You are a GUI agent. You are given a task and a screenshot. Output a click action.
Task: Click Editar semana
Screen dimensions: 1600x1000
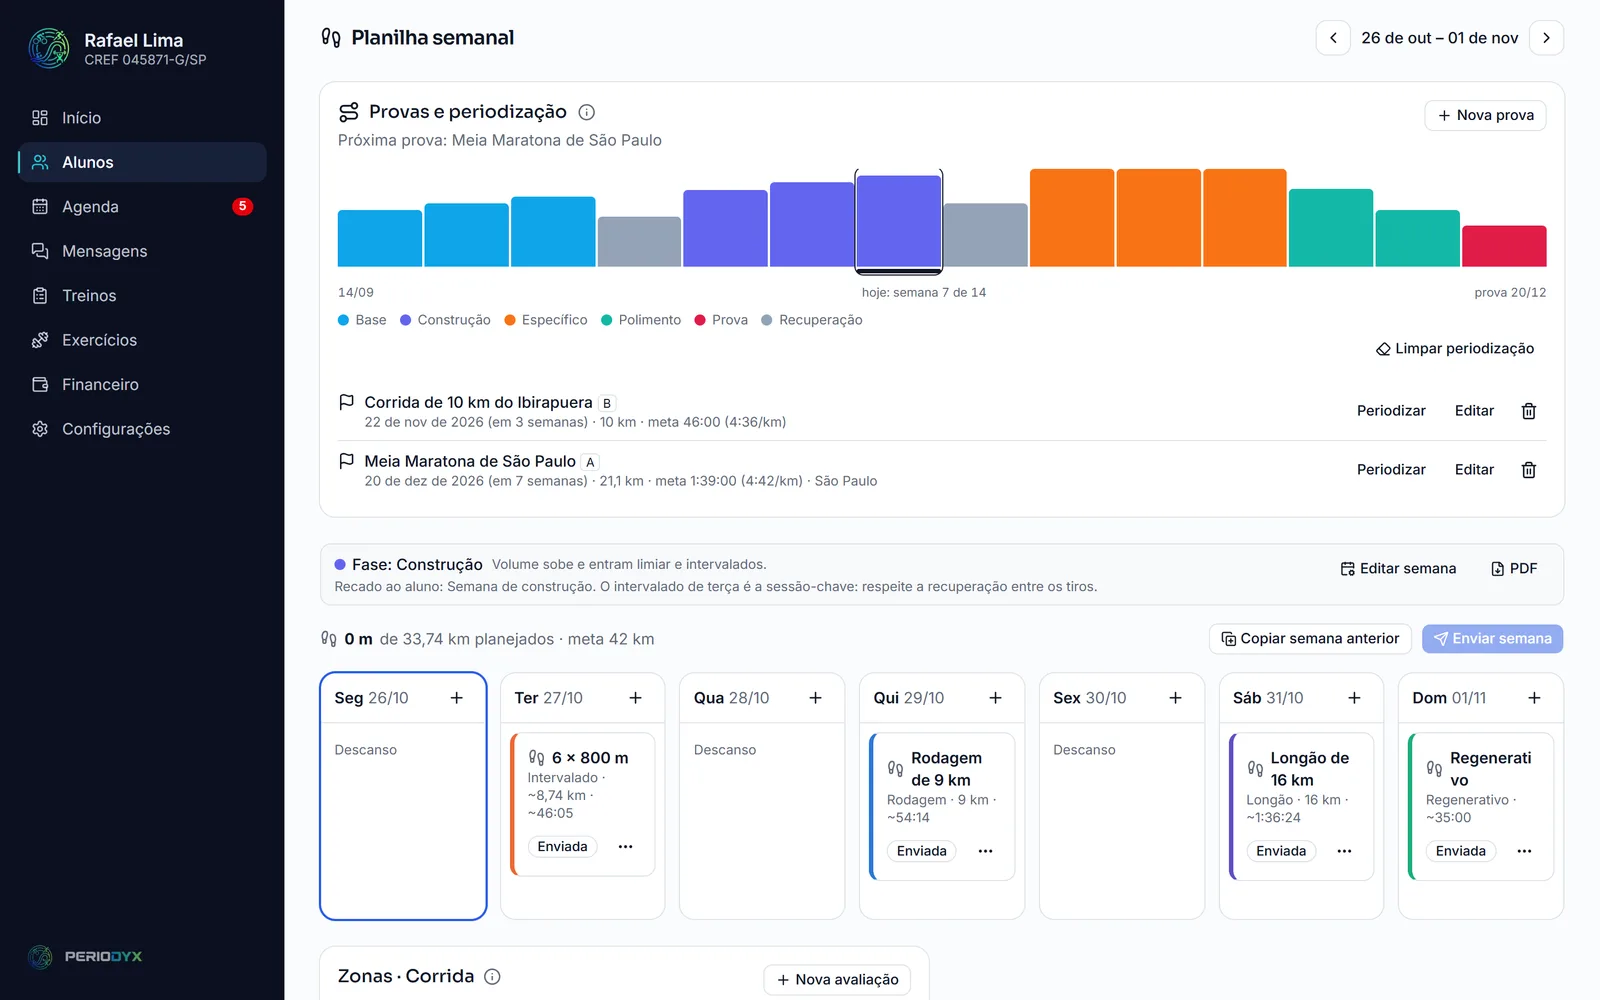(1398, 569)
